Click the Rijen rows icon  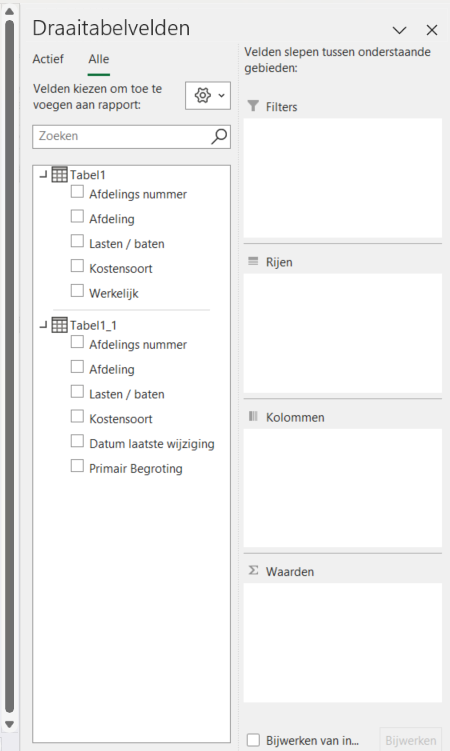point(253,262)
